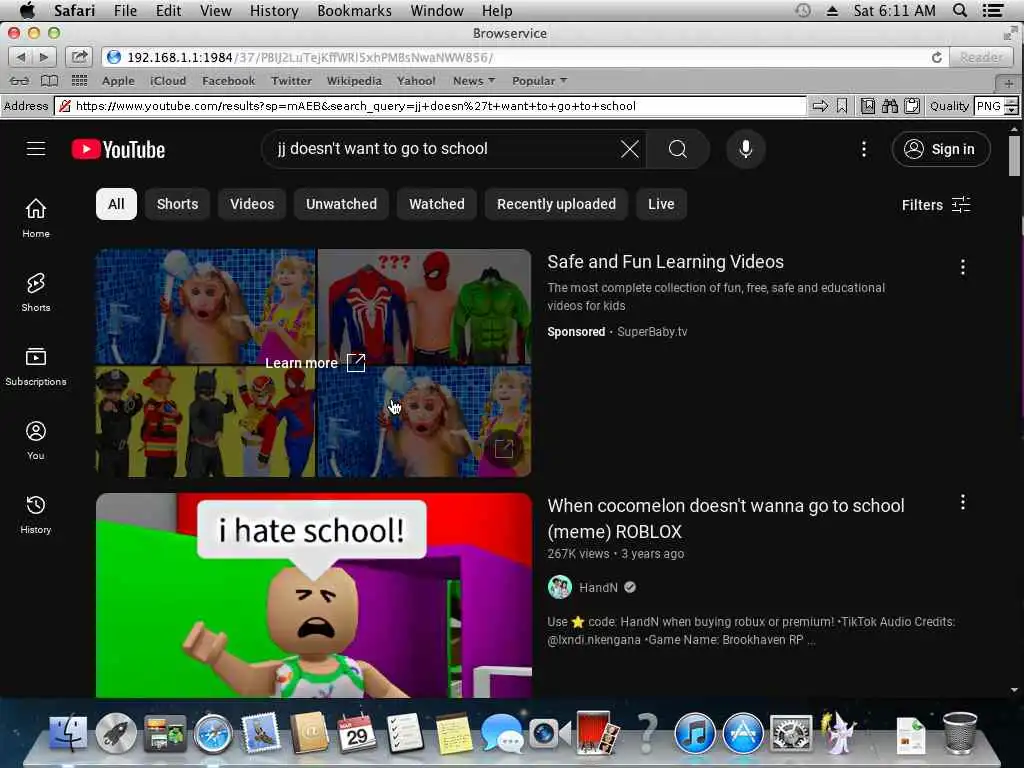Go forward with Safari forward arrow
This screenshot has height=768, width=1024.
click(x=44, y=57)
